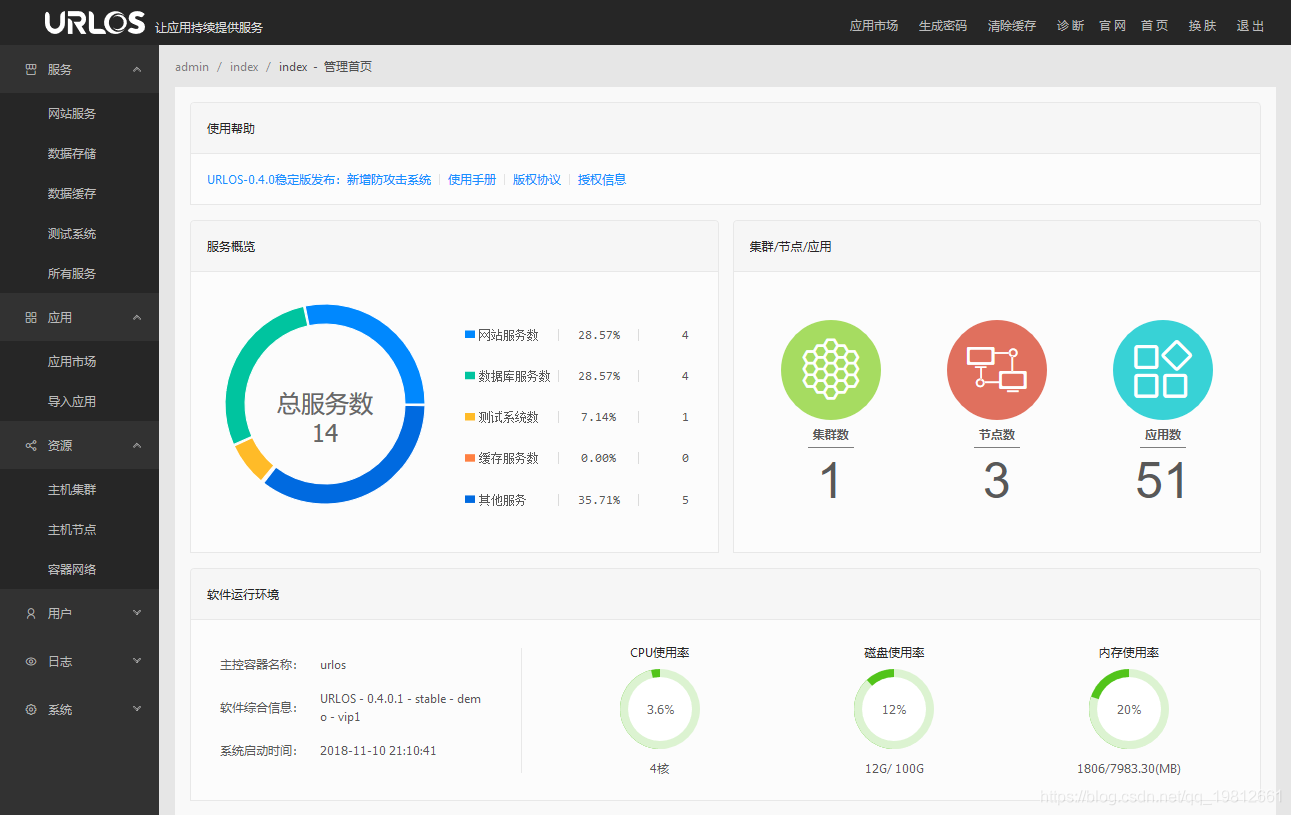This screenshot has height=815, width=1291.
Task: Click 数据库服务数 legend color swatch
Action: point(470,376)
